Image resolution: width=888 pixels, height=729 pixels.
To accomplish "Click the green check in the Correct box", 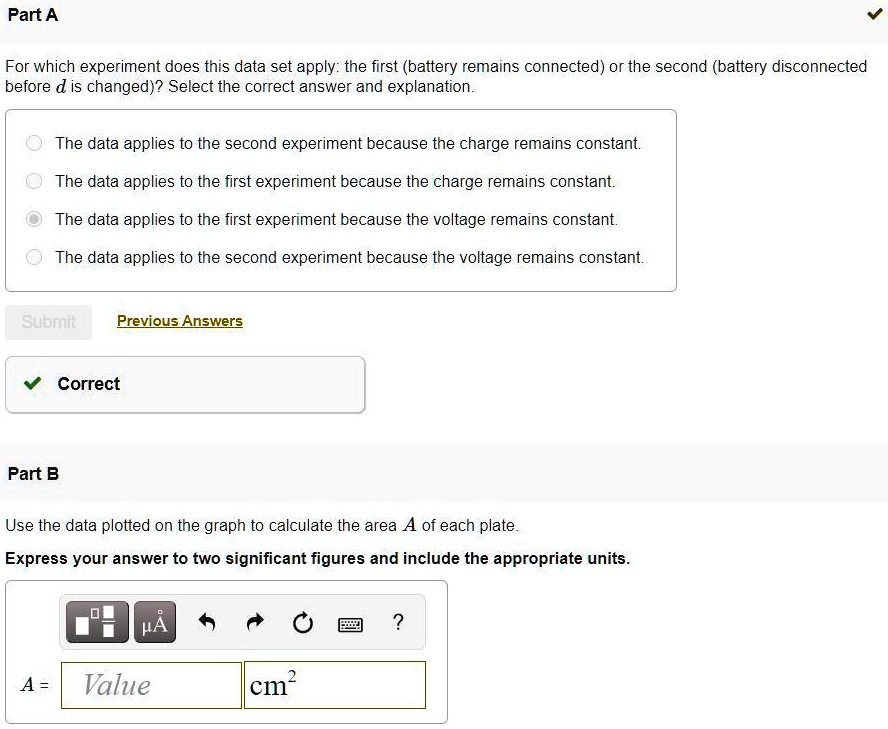I will click(x=33, y=383).
